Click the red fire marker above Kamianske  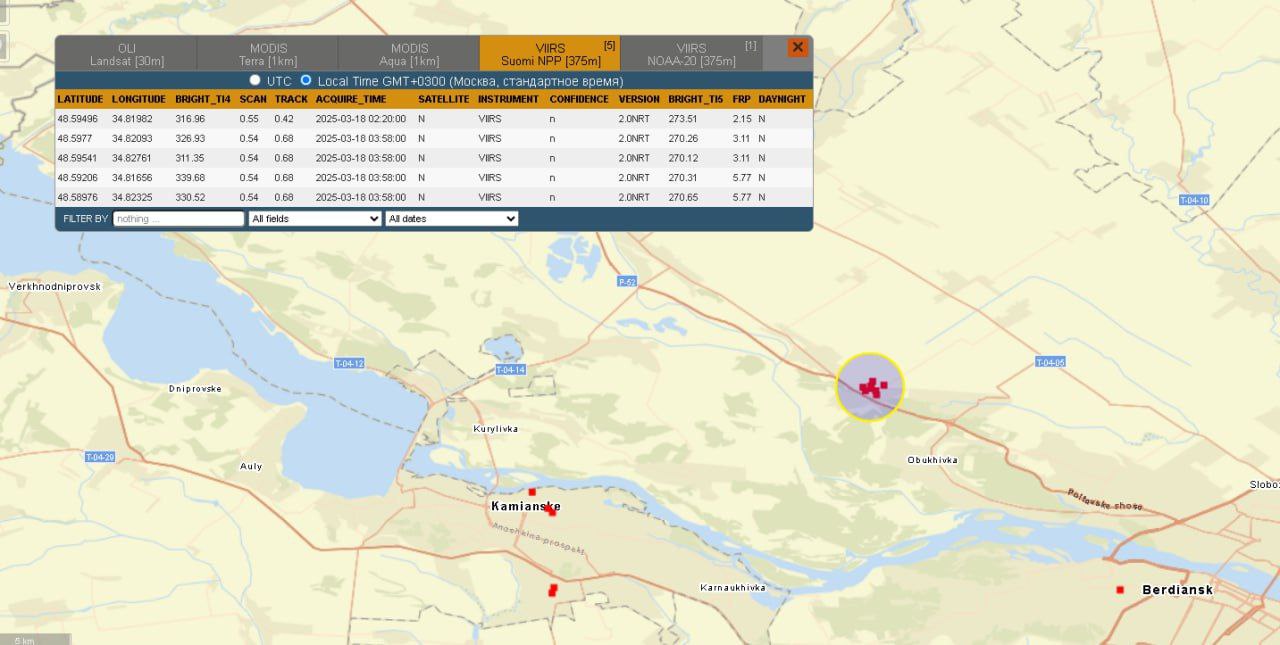pyautogui.click(x=532, y=492)
